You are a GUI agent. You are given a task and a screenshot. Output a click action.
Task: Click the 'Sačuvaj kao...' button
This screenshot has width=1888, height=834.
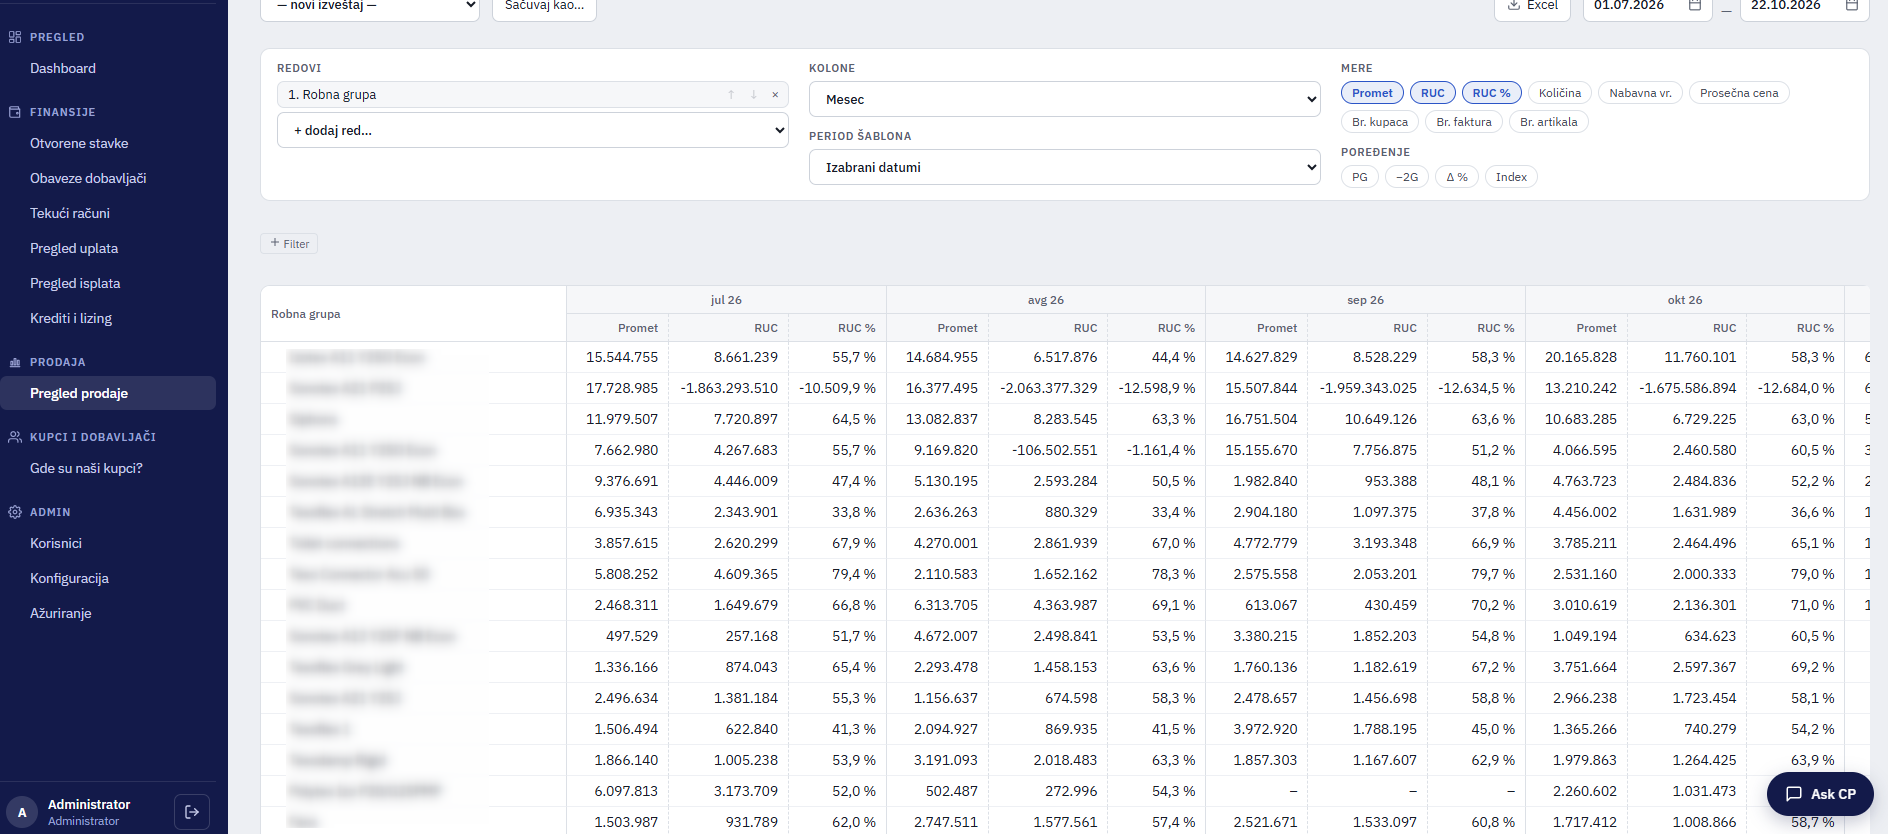544,8
